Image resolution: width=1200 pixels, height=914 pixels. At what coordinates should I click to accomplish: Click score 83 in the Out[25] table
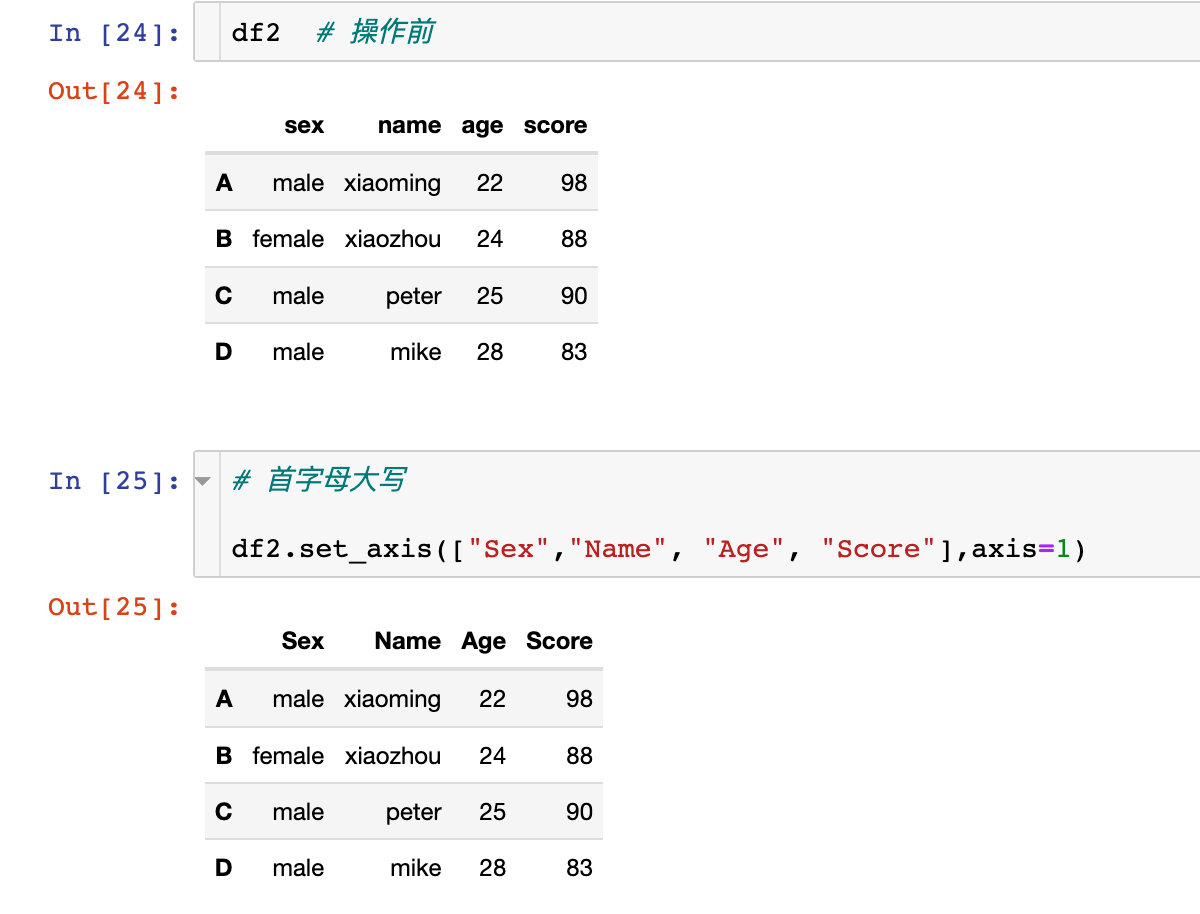(x=579, y=868)
